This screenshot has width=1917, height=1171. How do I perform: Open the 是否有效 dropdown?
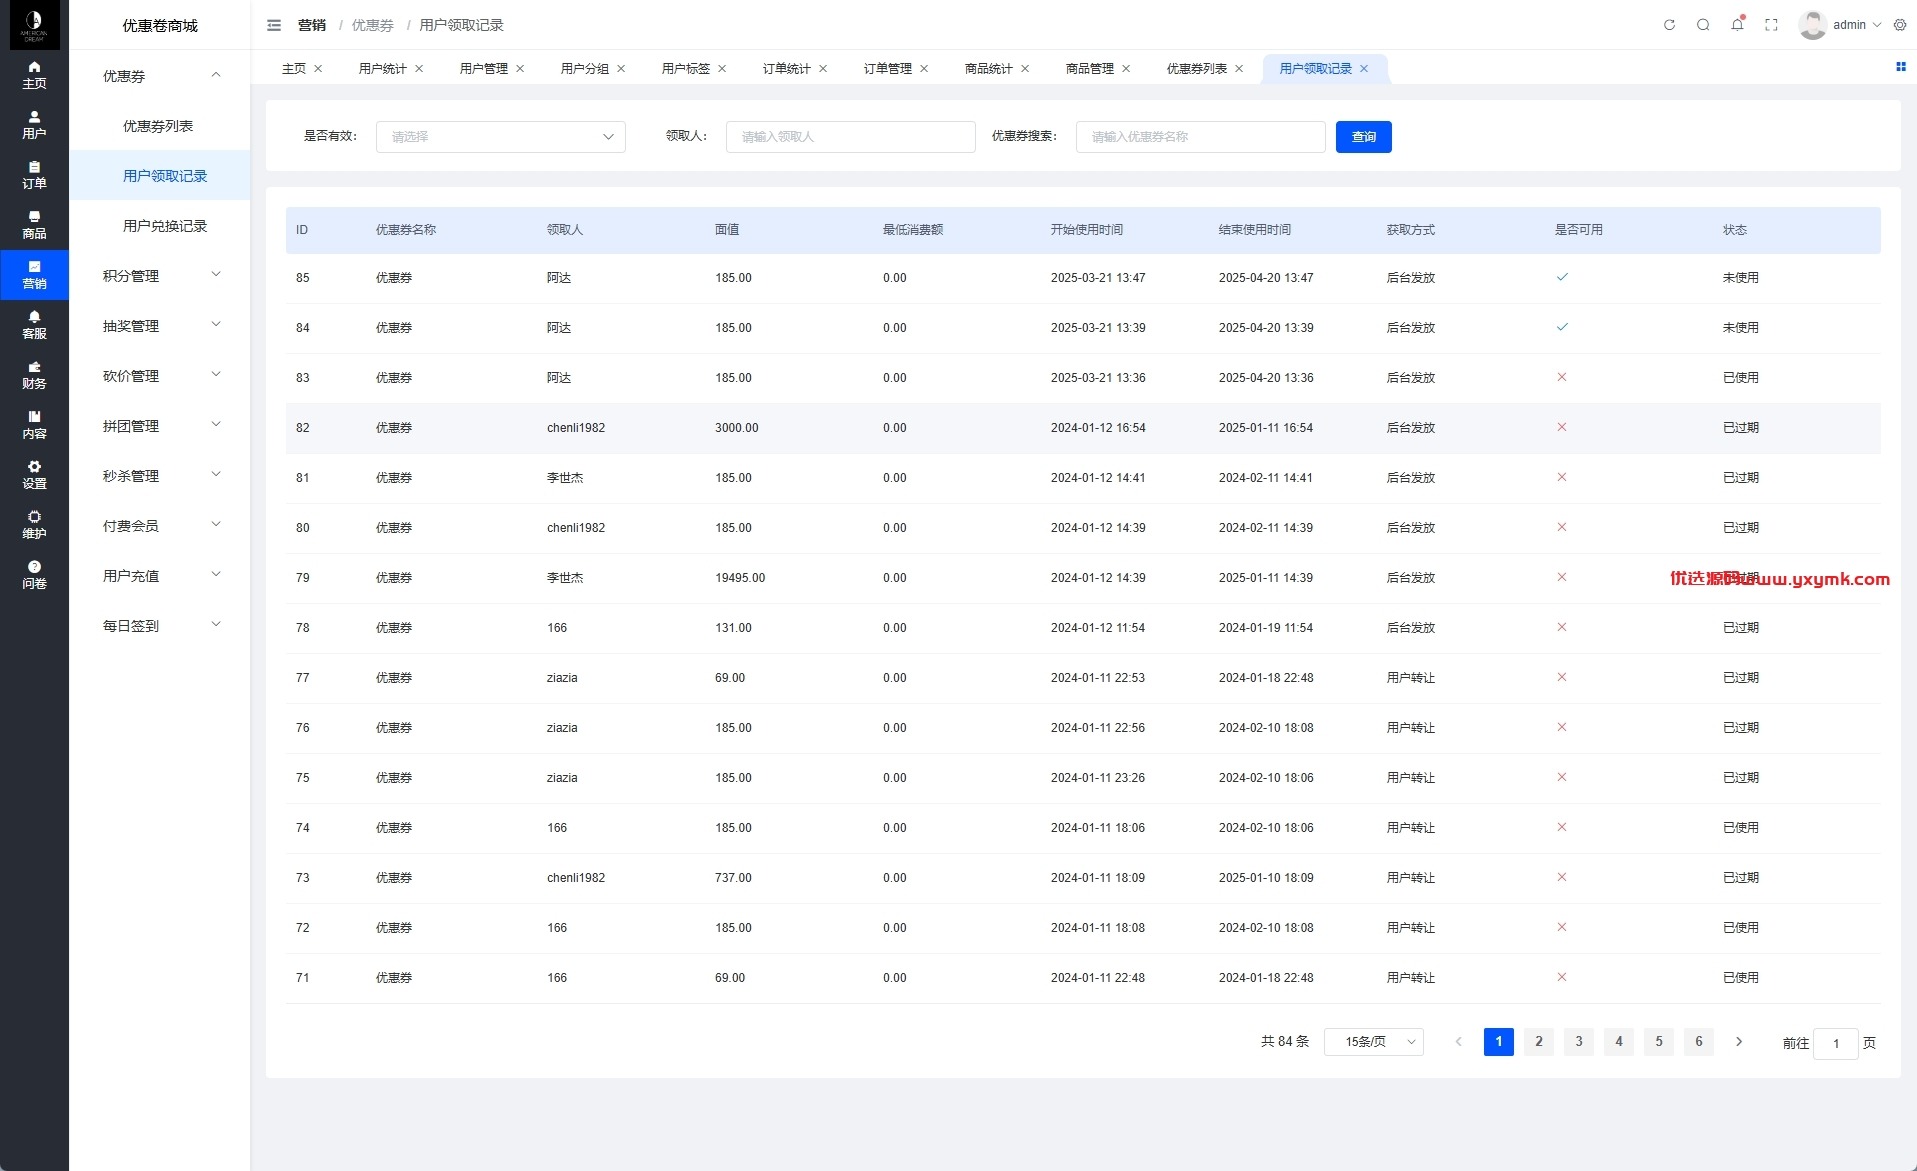[x=501, y=137]
